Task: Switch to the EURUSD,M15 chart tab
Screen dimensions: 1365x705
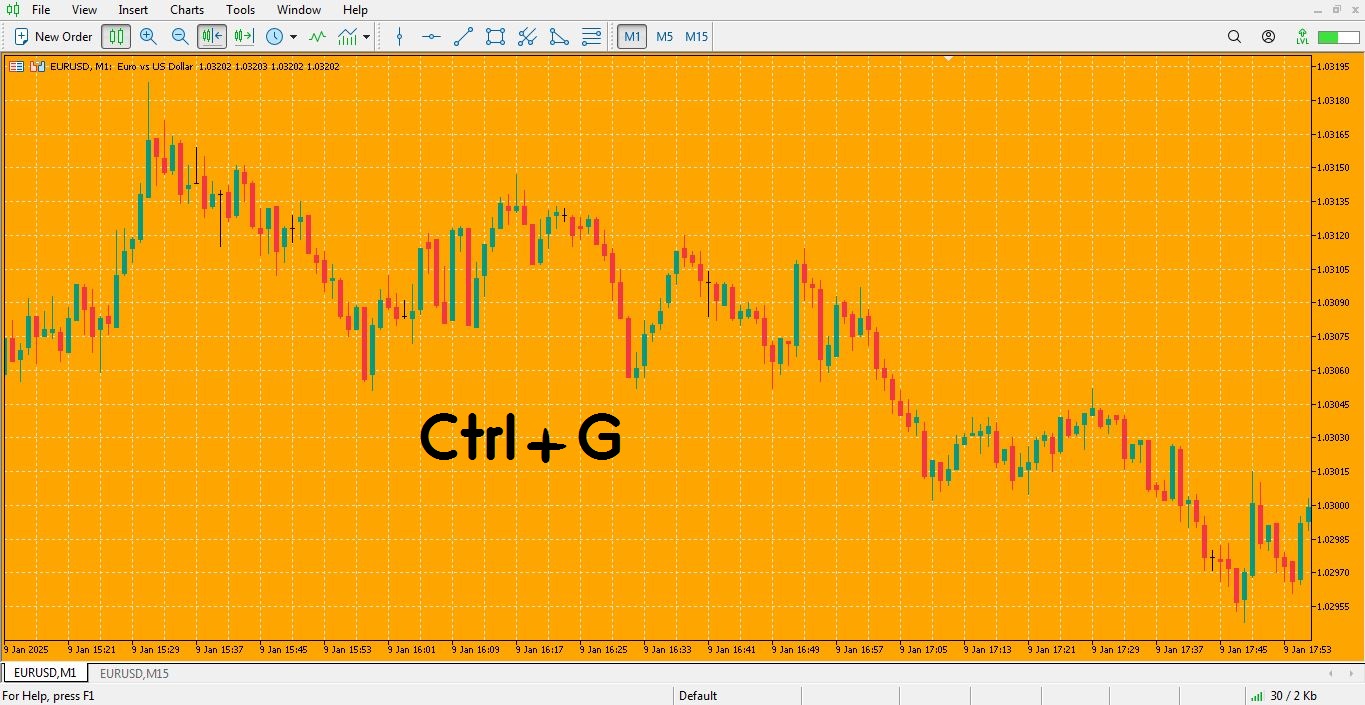Action: (134, 674)
